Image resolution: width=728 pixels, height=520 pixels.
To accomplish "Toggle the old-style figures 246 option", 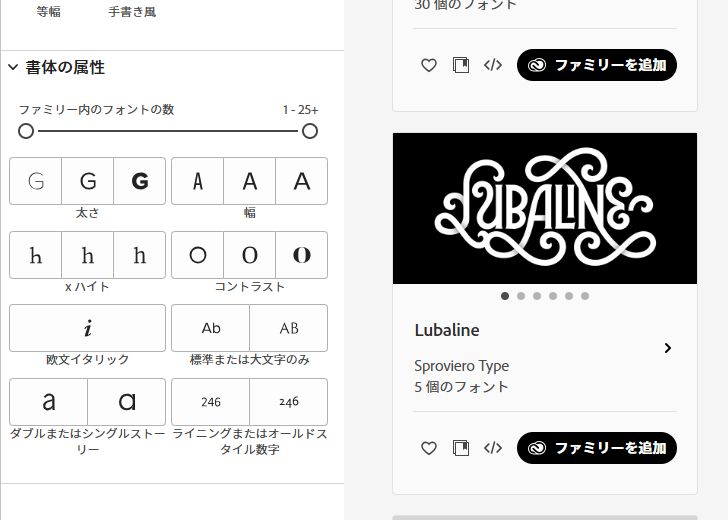I will (288, 402).
